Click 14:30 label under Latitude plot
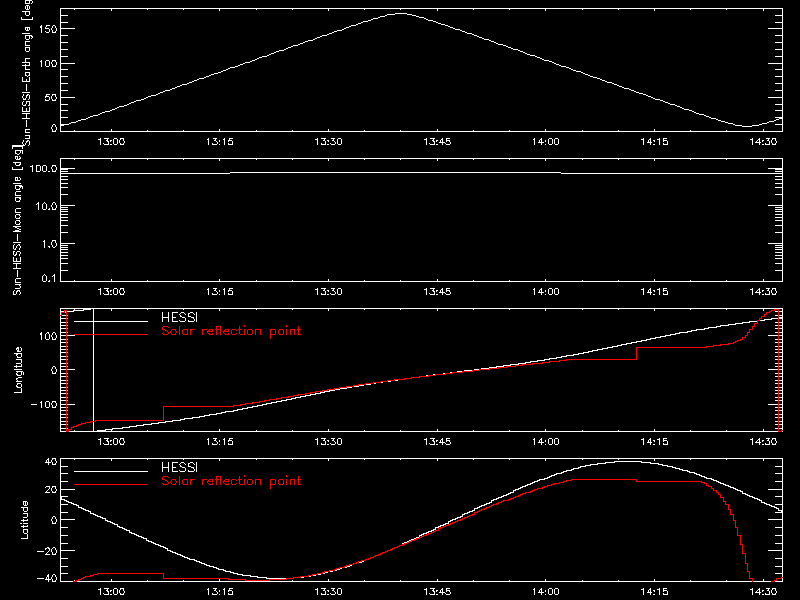This screenshot has width=800, height=600. coord(763,591)
